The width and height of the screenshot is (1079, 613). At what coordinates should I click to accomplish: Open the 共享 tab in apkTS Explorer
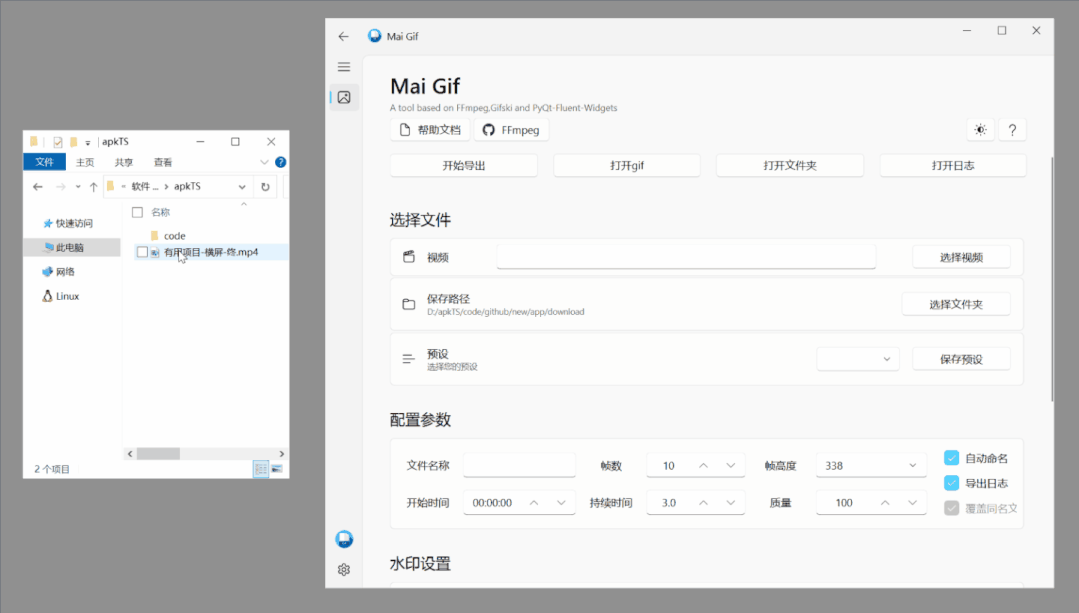pos(124,162)
